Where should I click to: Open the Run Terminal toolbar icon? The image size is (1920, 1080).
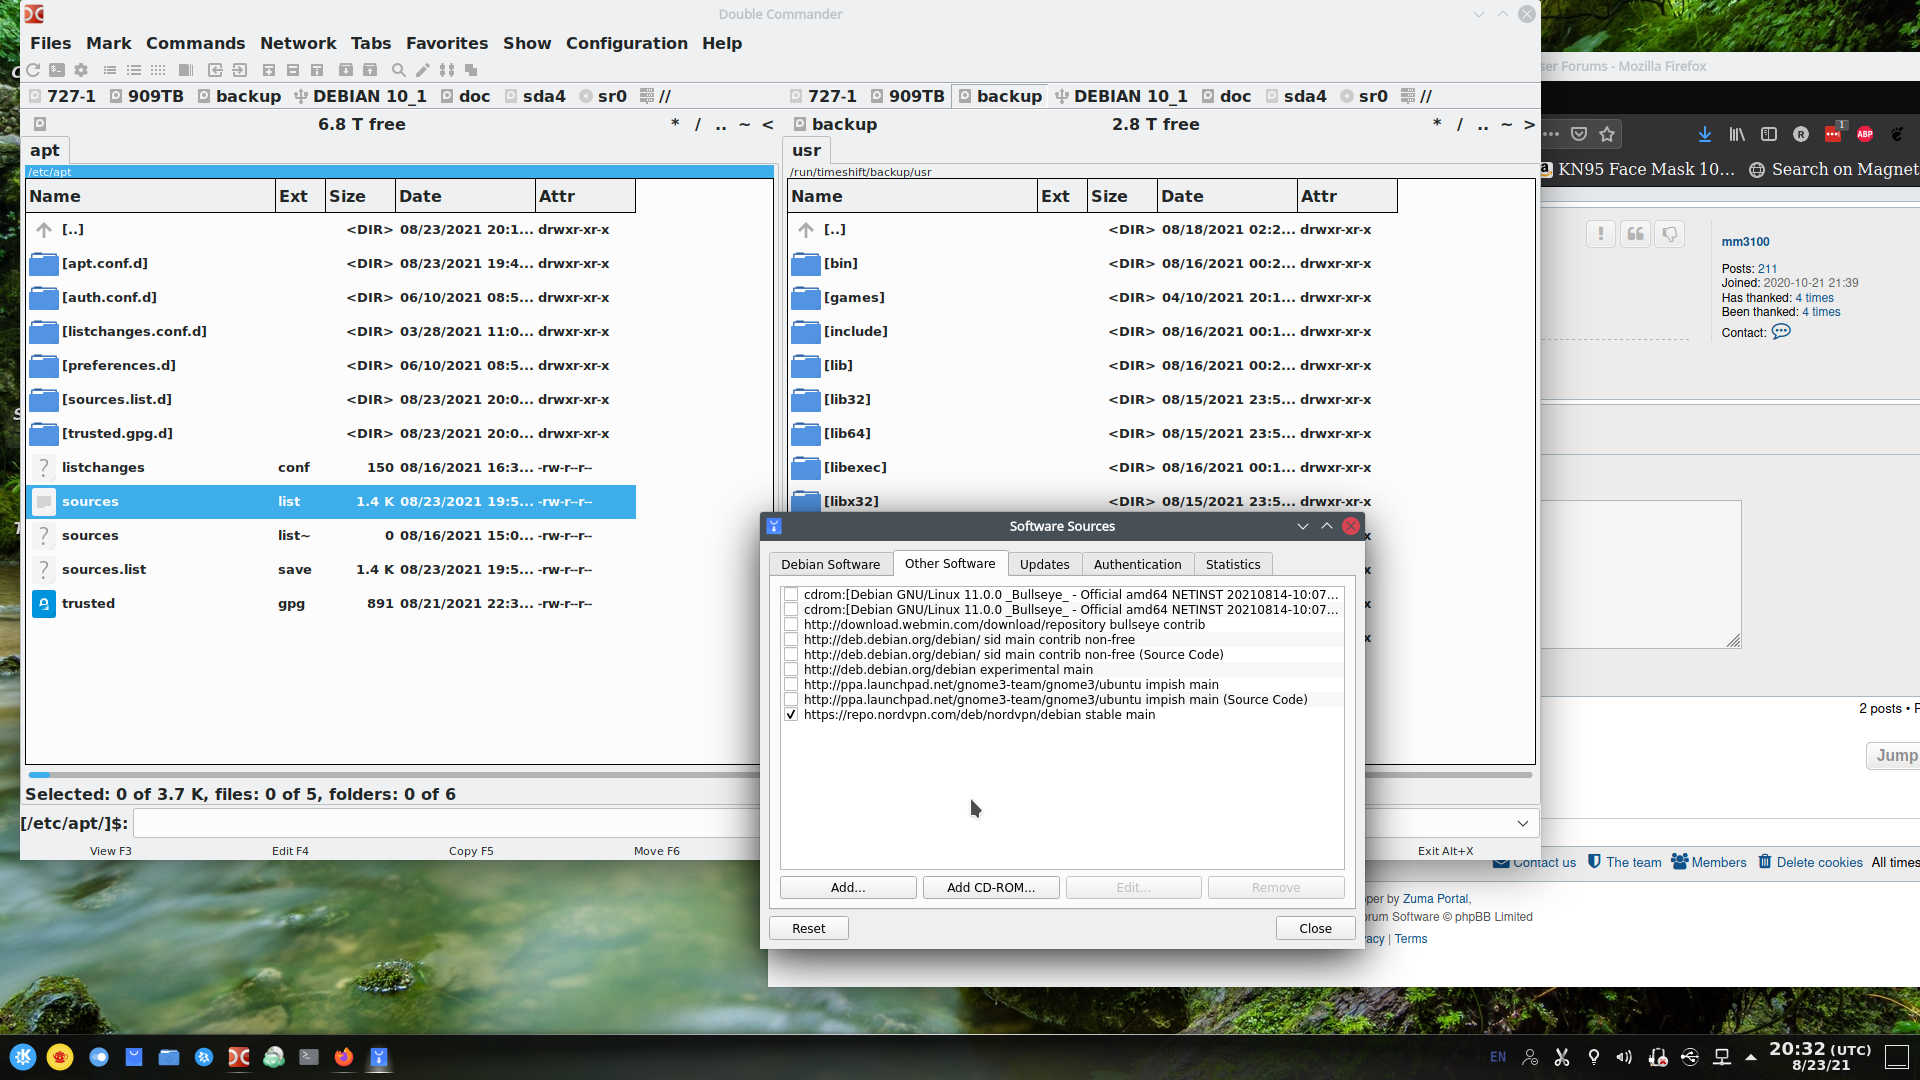tap(57, 70)
